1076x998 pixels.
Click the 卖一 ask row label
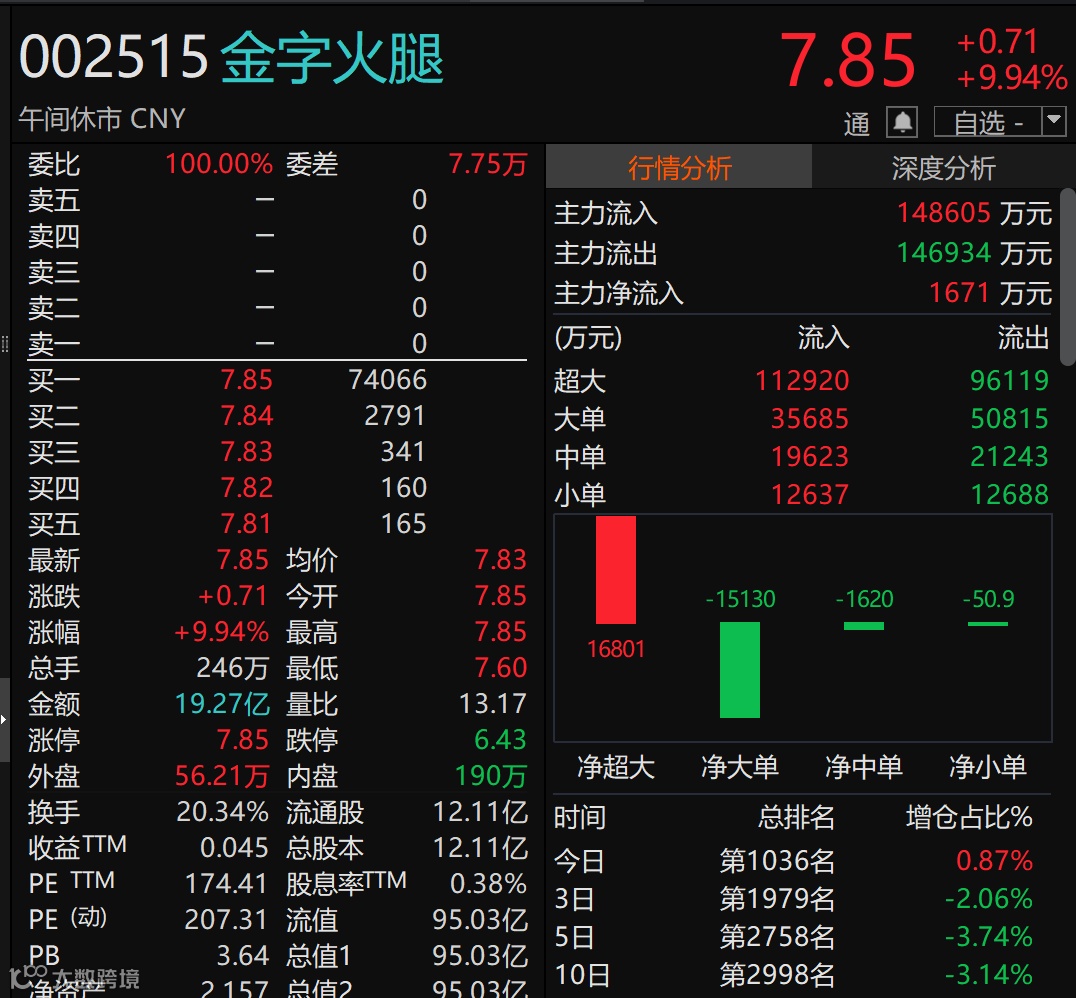tap(54, 344)
